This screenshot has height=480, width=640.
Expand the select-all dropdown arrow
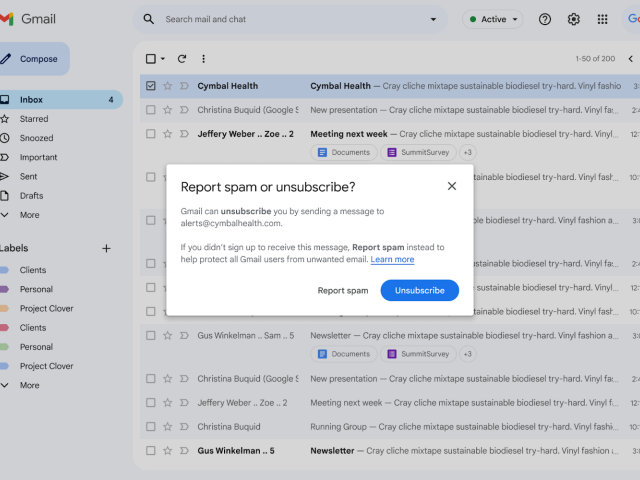point(162,59)
